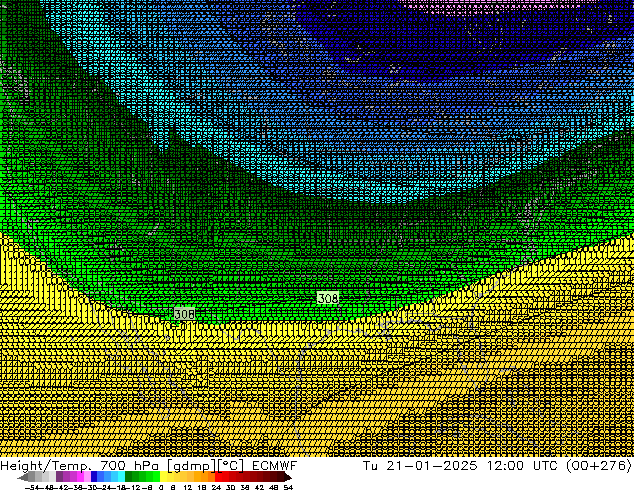
Task: Click the '(00+276)' forecast hour text
Action: 598,466
